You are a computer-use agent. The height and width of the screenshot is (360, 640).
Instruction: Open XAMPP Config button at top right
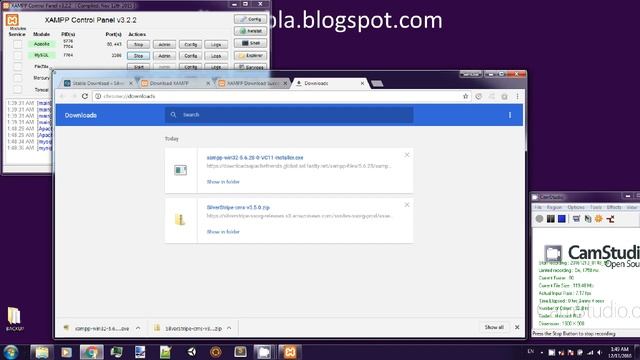[250, 19]
